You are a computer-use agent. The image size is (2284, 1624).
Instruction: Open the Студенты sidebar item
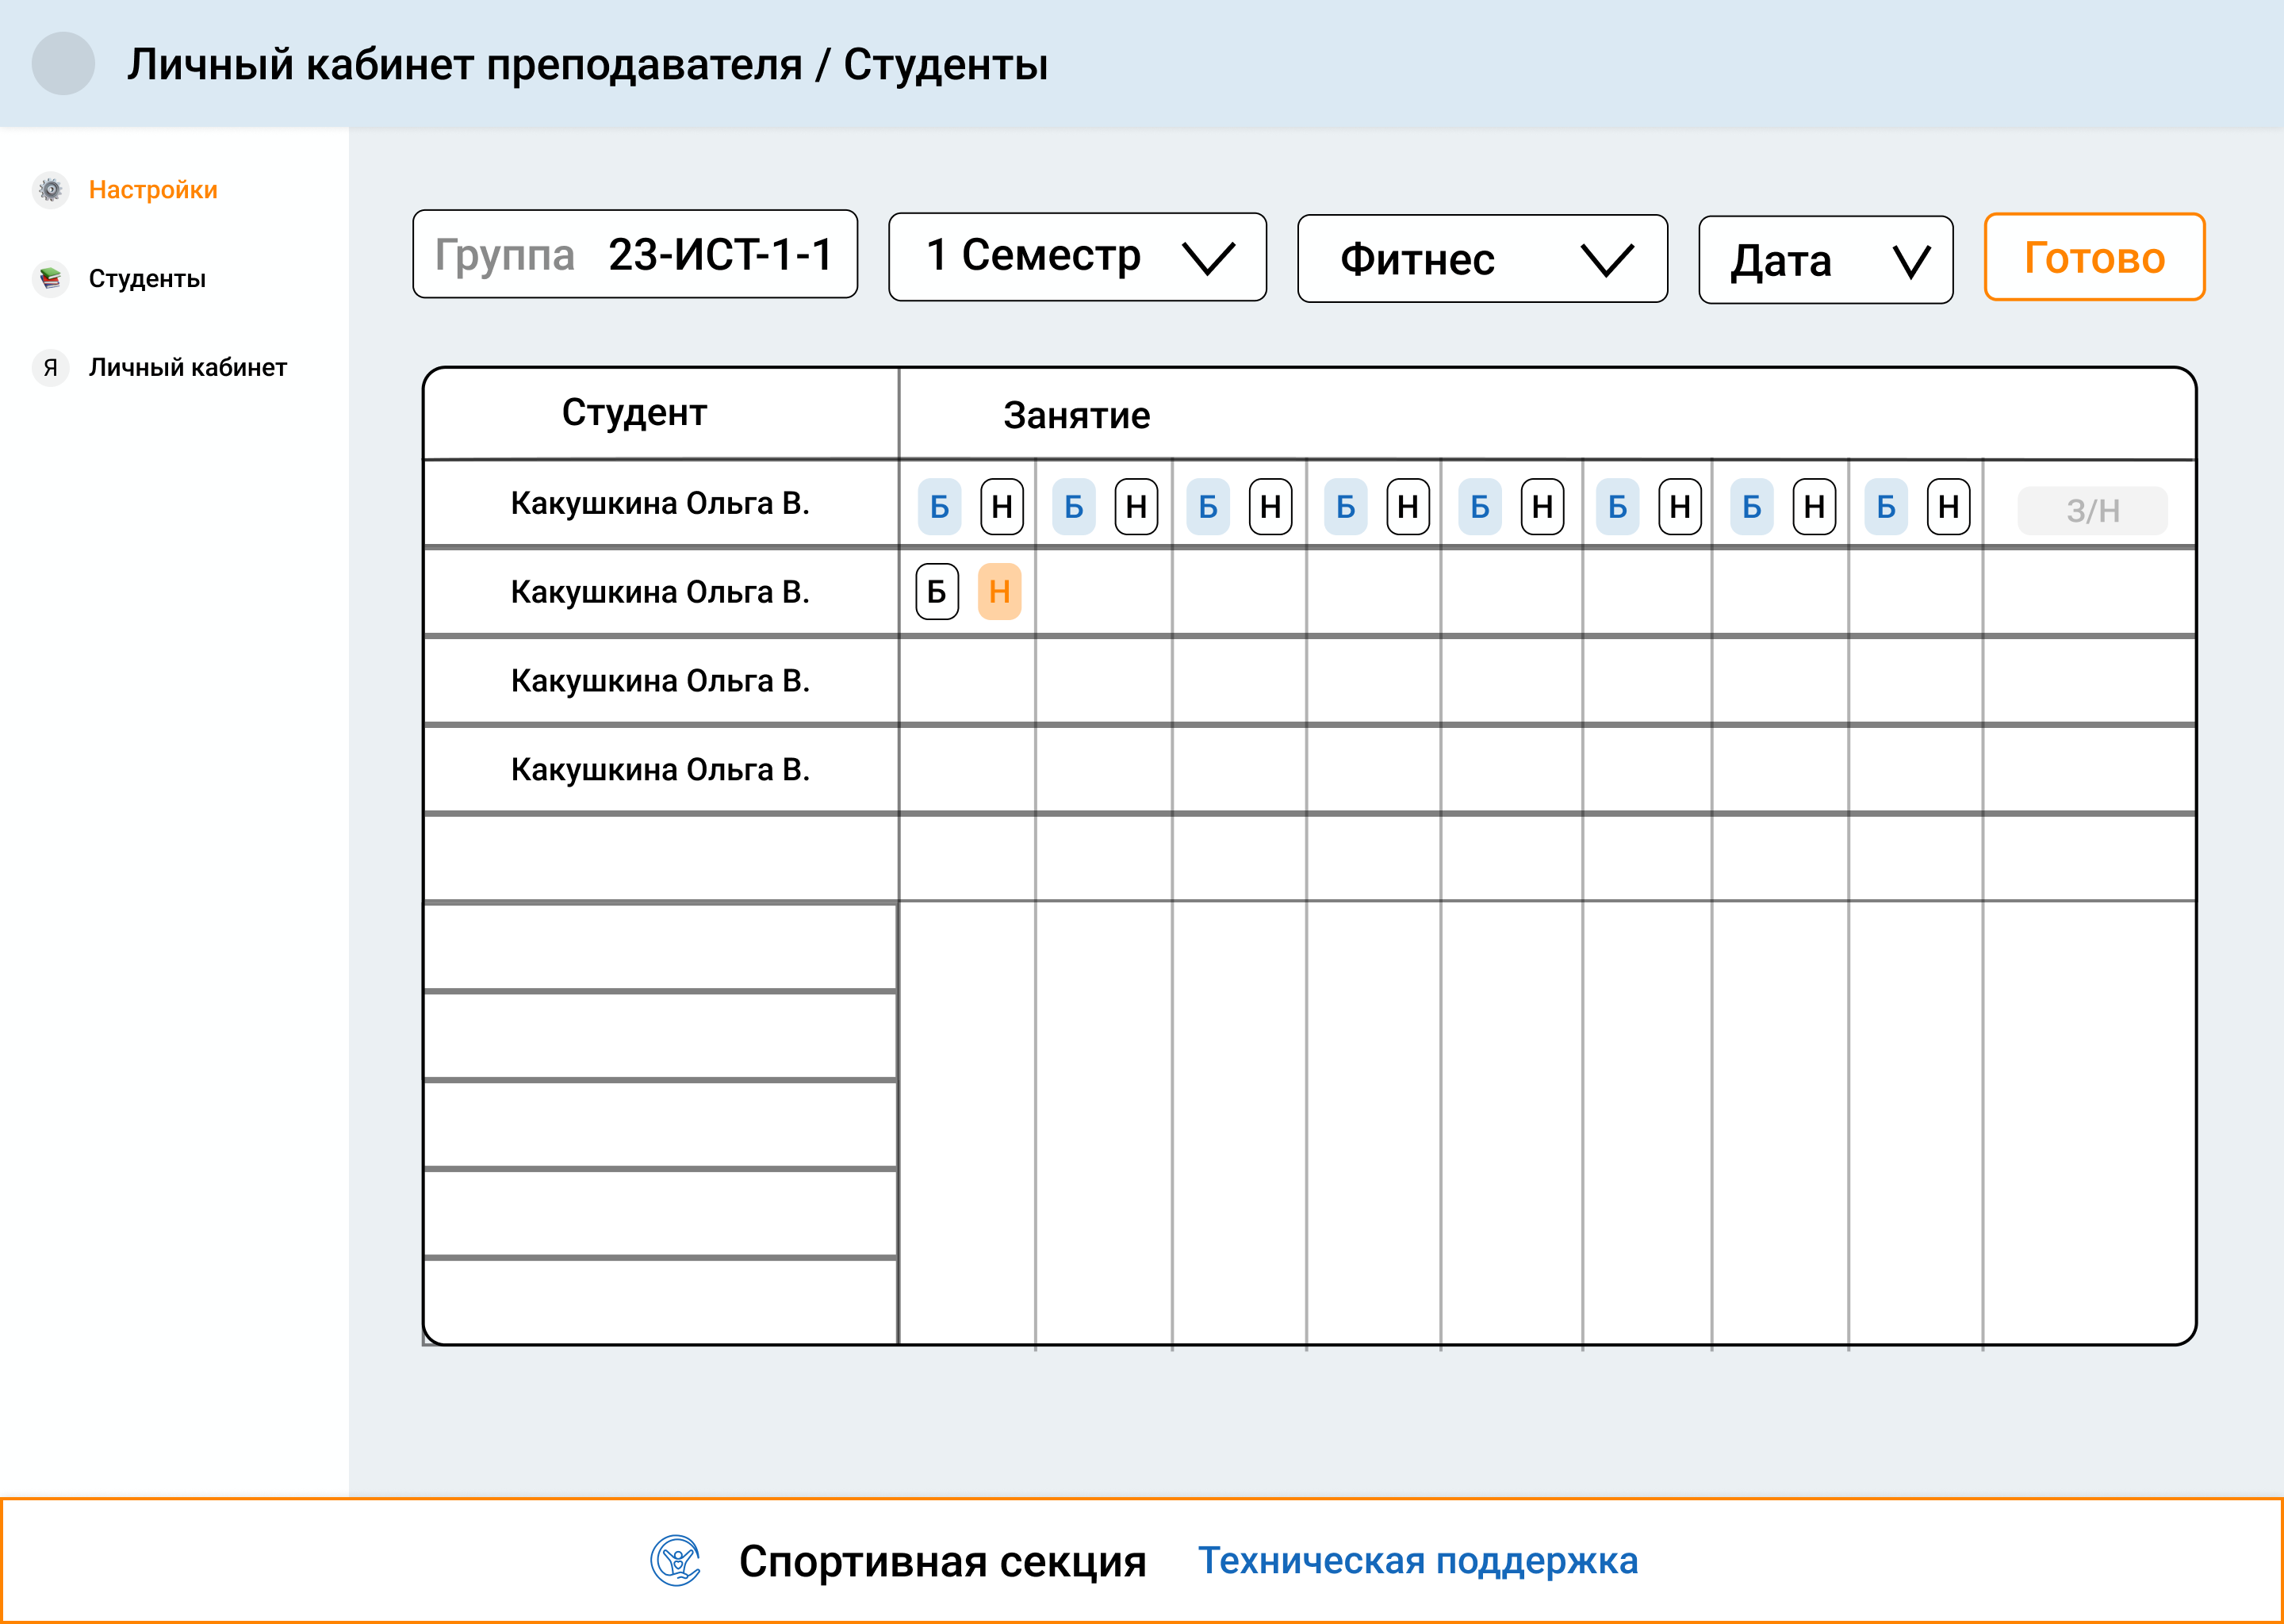point(147,278)
